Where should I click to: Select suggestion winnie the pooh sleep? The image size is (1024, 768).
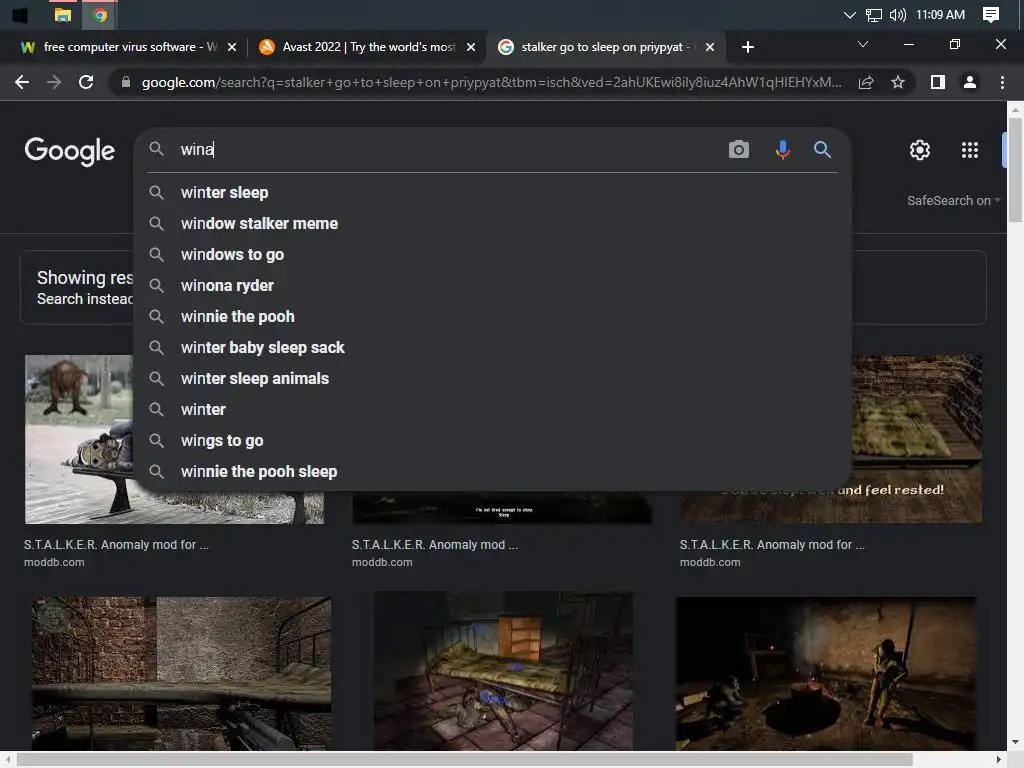pyautogui.click(x=492, y=472)
